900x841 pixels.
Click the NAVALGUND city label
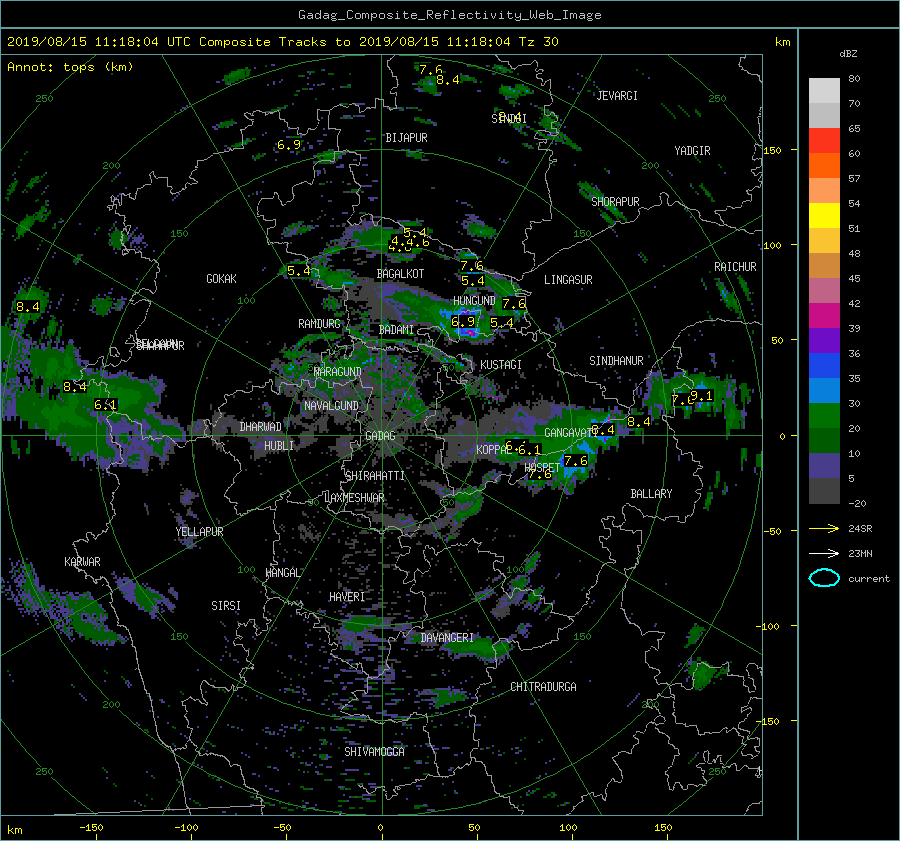pyautogui.click(x=331, y=406)
